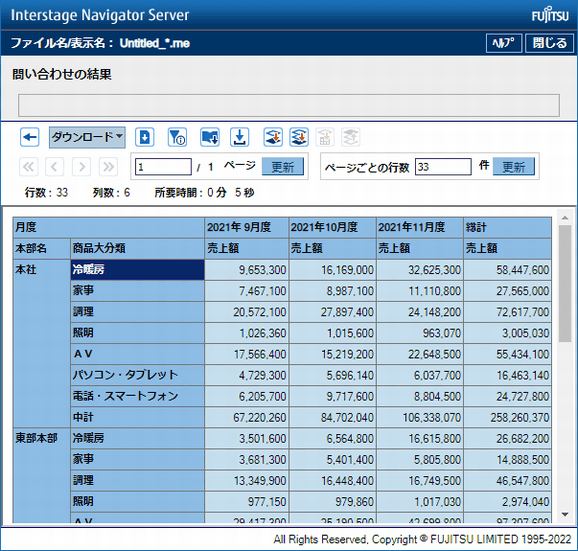This screenshot has width=578, height=551.
Task: Click the 調理 row under 東部本部
Action: click(137, 481)
